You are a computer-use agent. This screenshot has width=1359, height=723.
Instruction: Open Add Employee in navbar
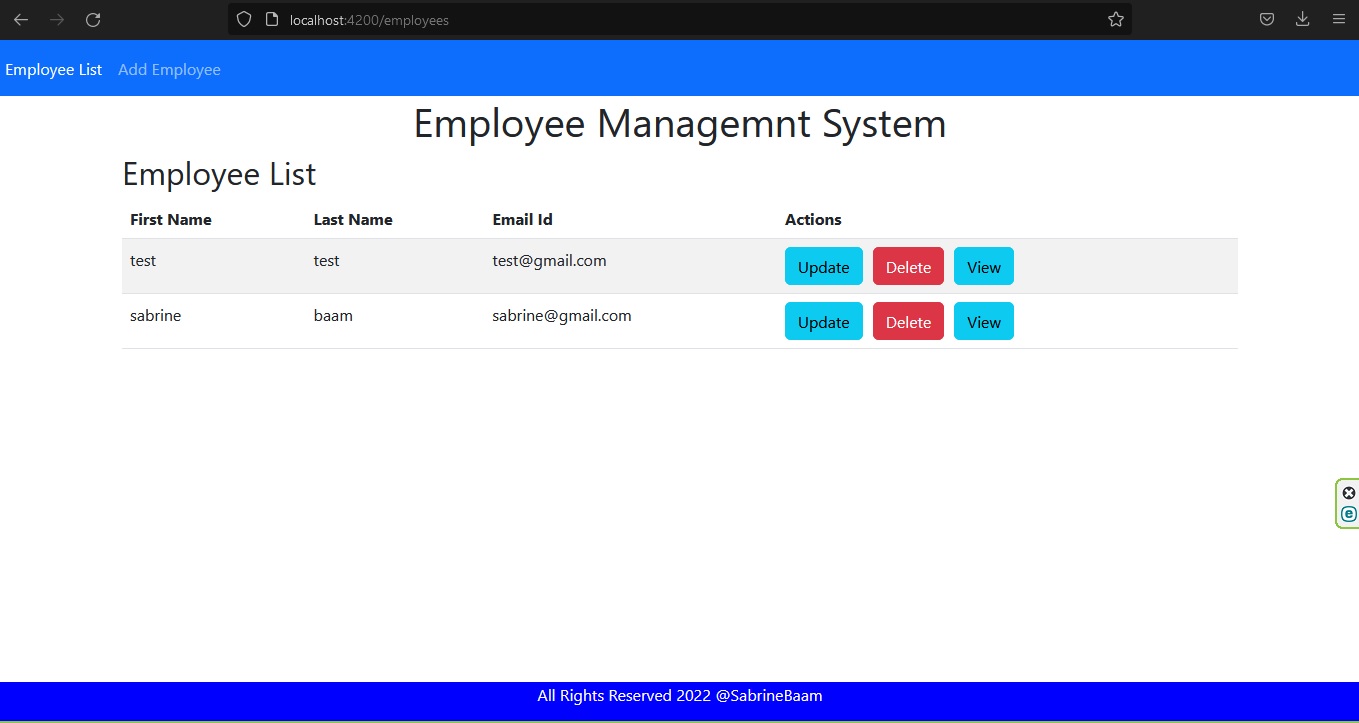point(169,70)
